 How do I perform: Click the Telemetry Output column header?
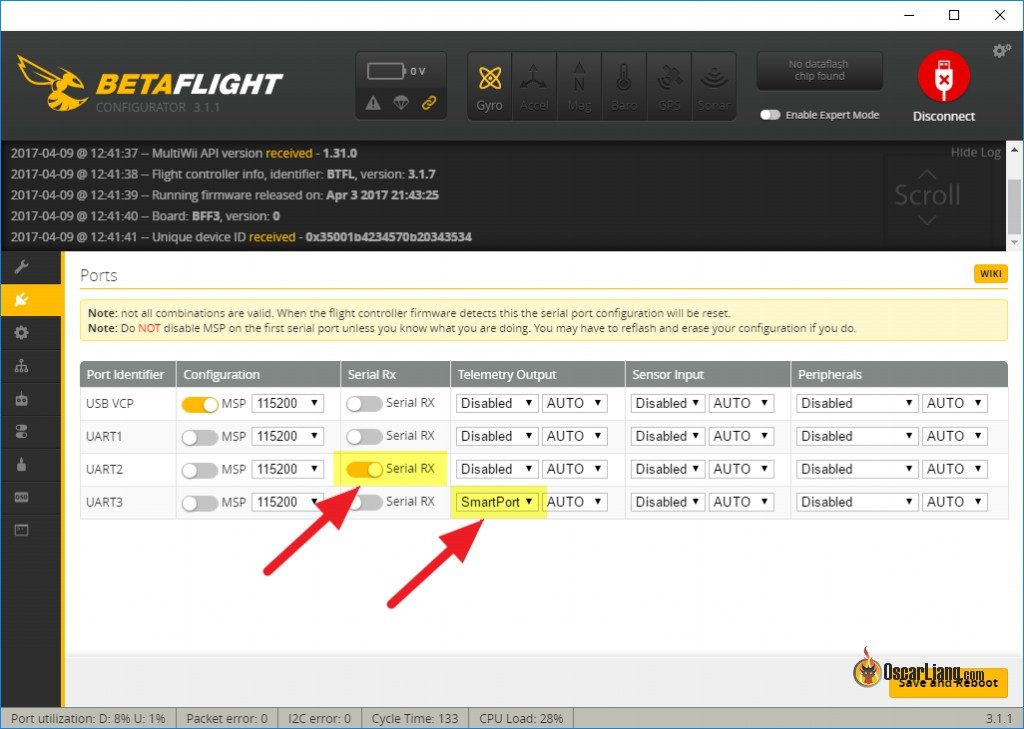point(537,374)
